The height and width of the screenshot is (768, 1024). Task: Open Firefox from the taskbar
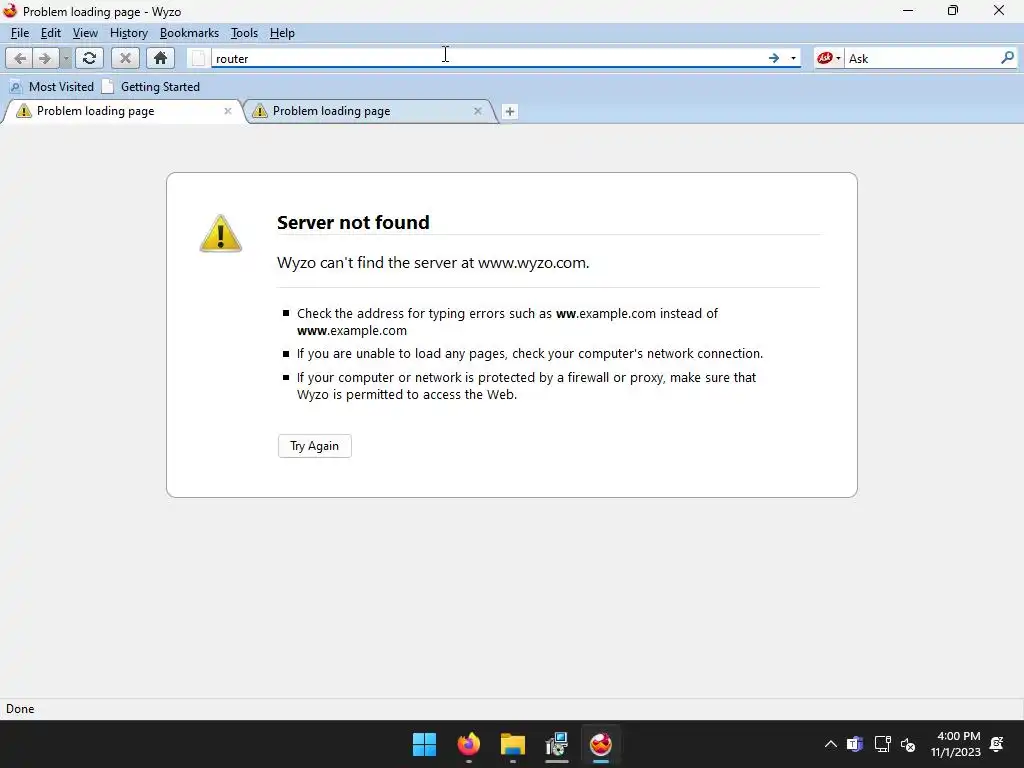(468, 744)
